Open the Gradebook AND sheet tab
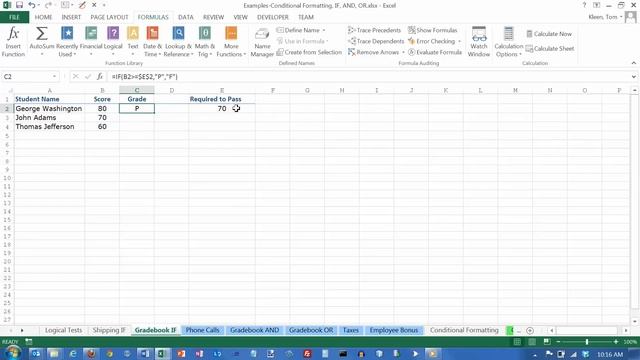The height and width of the screenshot is (360, 640). (x=254, y=330)
